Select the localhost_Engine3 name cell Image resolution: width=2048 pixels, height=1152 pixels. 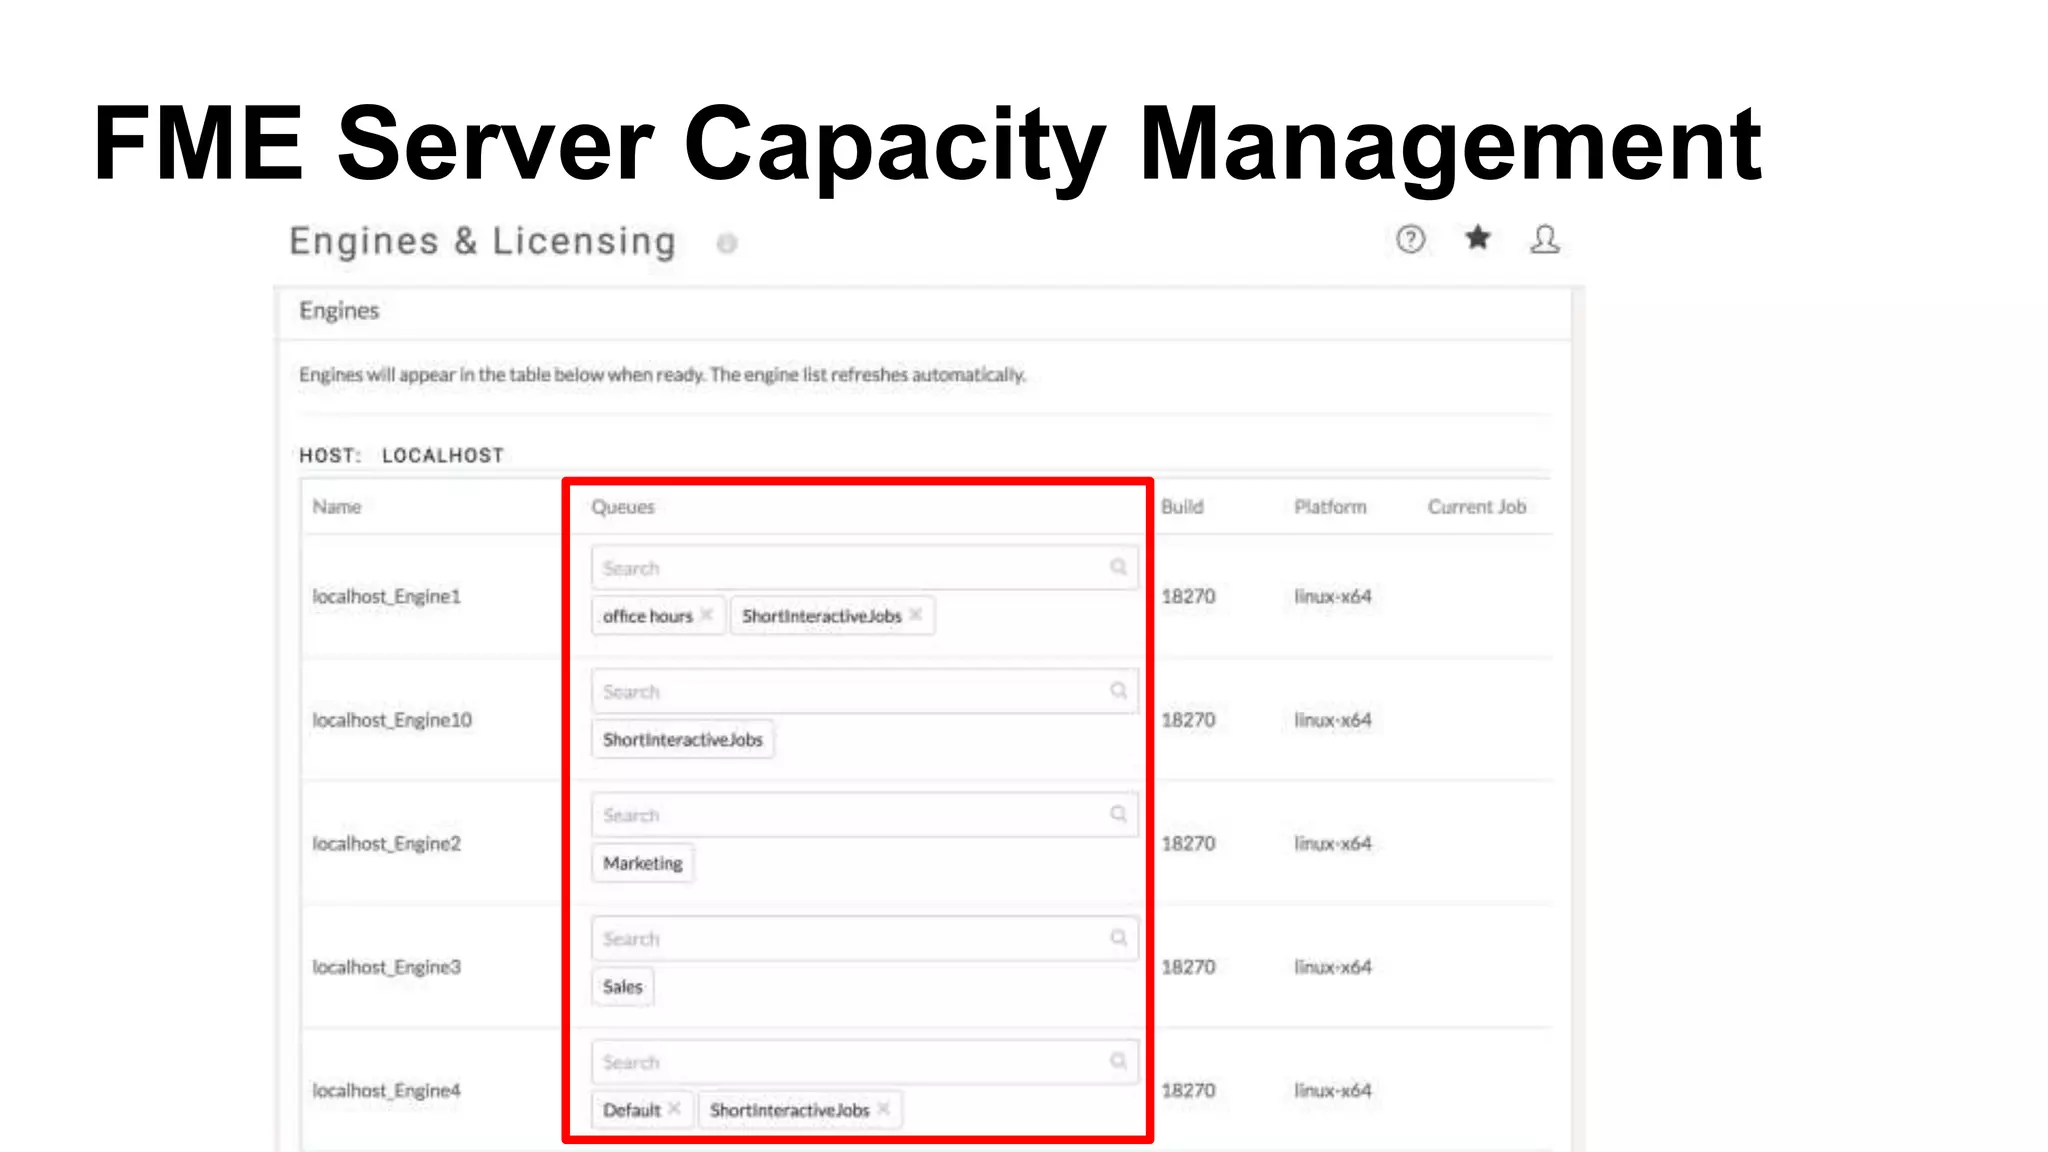pyautogui.click(x=386, y=967)
